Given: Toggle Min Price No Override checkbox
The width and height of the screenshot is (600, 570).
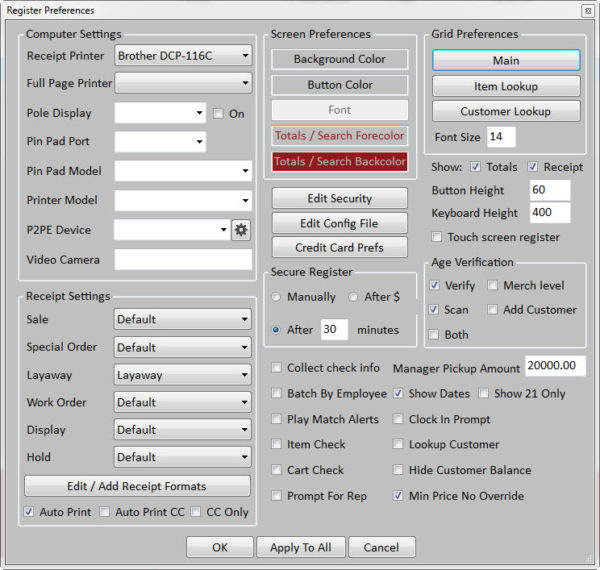Looking at the screenshot, I should 399,495.
